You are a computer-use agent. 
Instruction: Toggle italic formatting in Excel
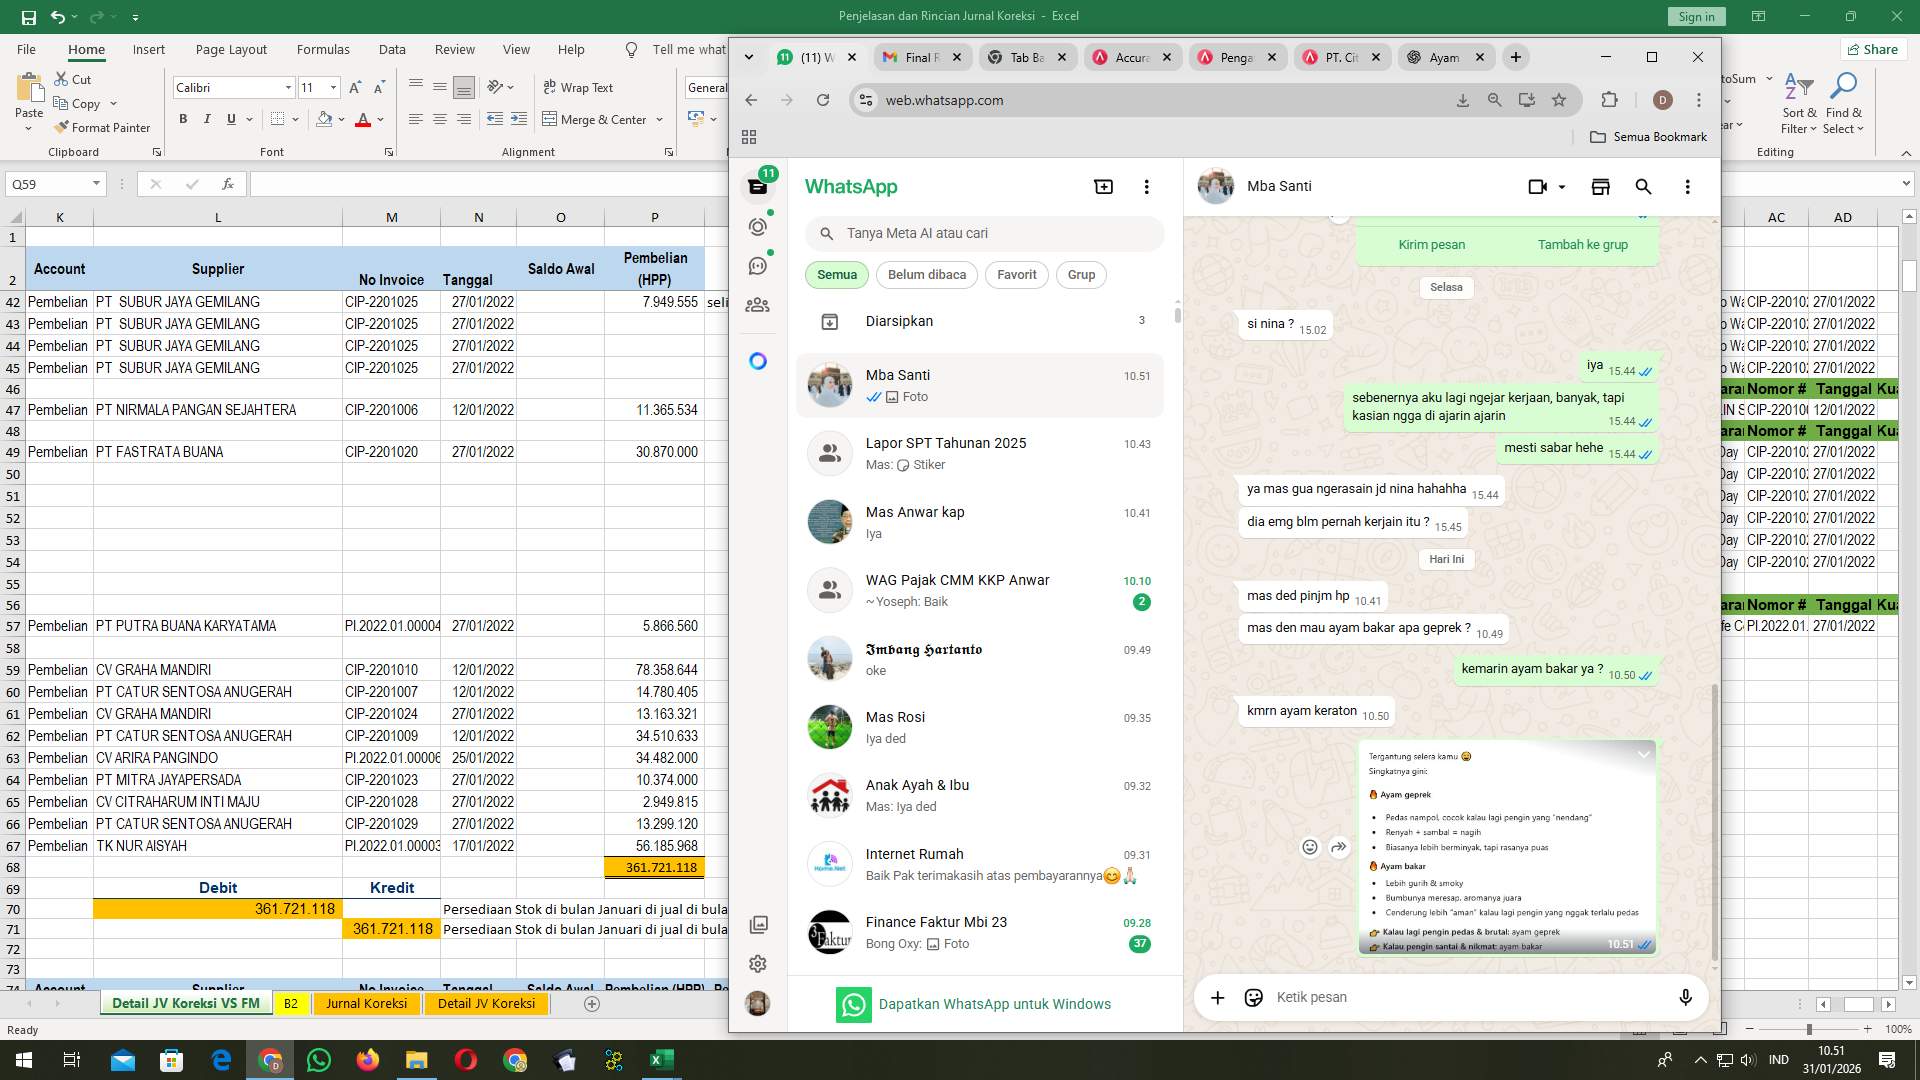207,118
